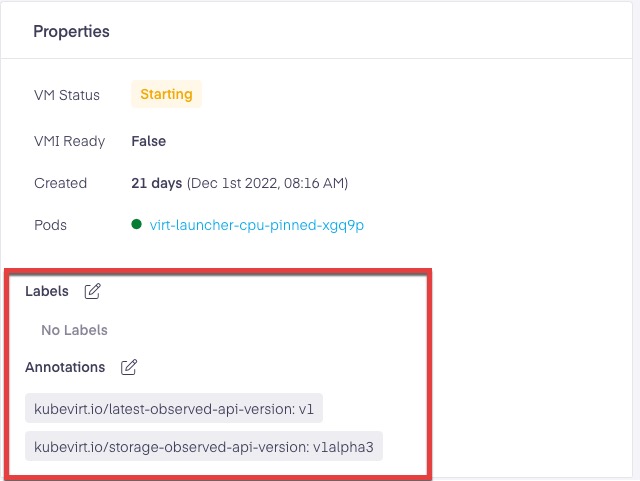The height and width of the screenshot is (481, 640).
Task: Click the green pod status dot
Action: tap(136, 225)
